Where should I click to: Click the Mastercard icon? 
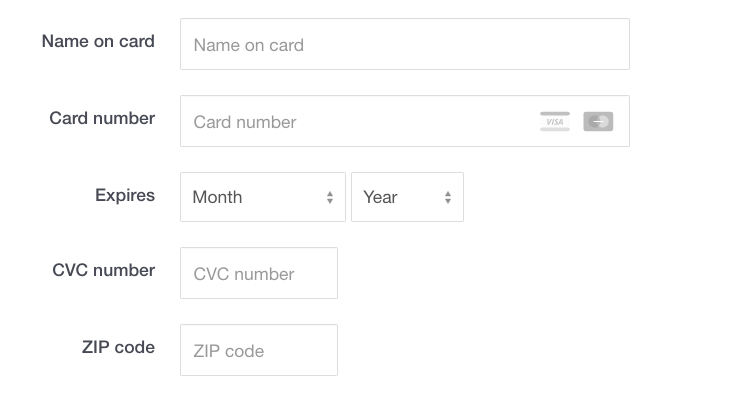[598, 122]
